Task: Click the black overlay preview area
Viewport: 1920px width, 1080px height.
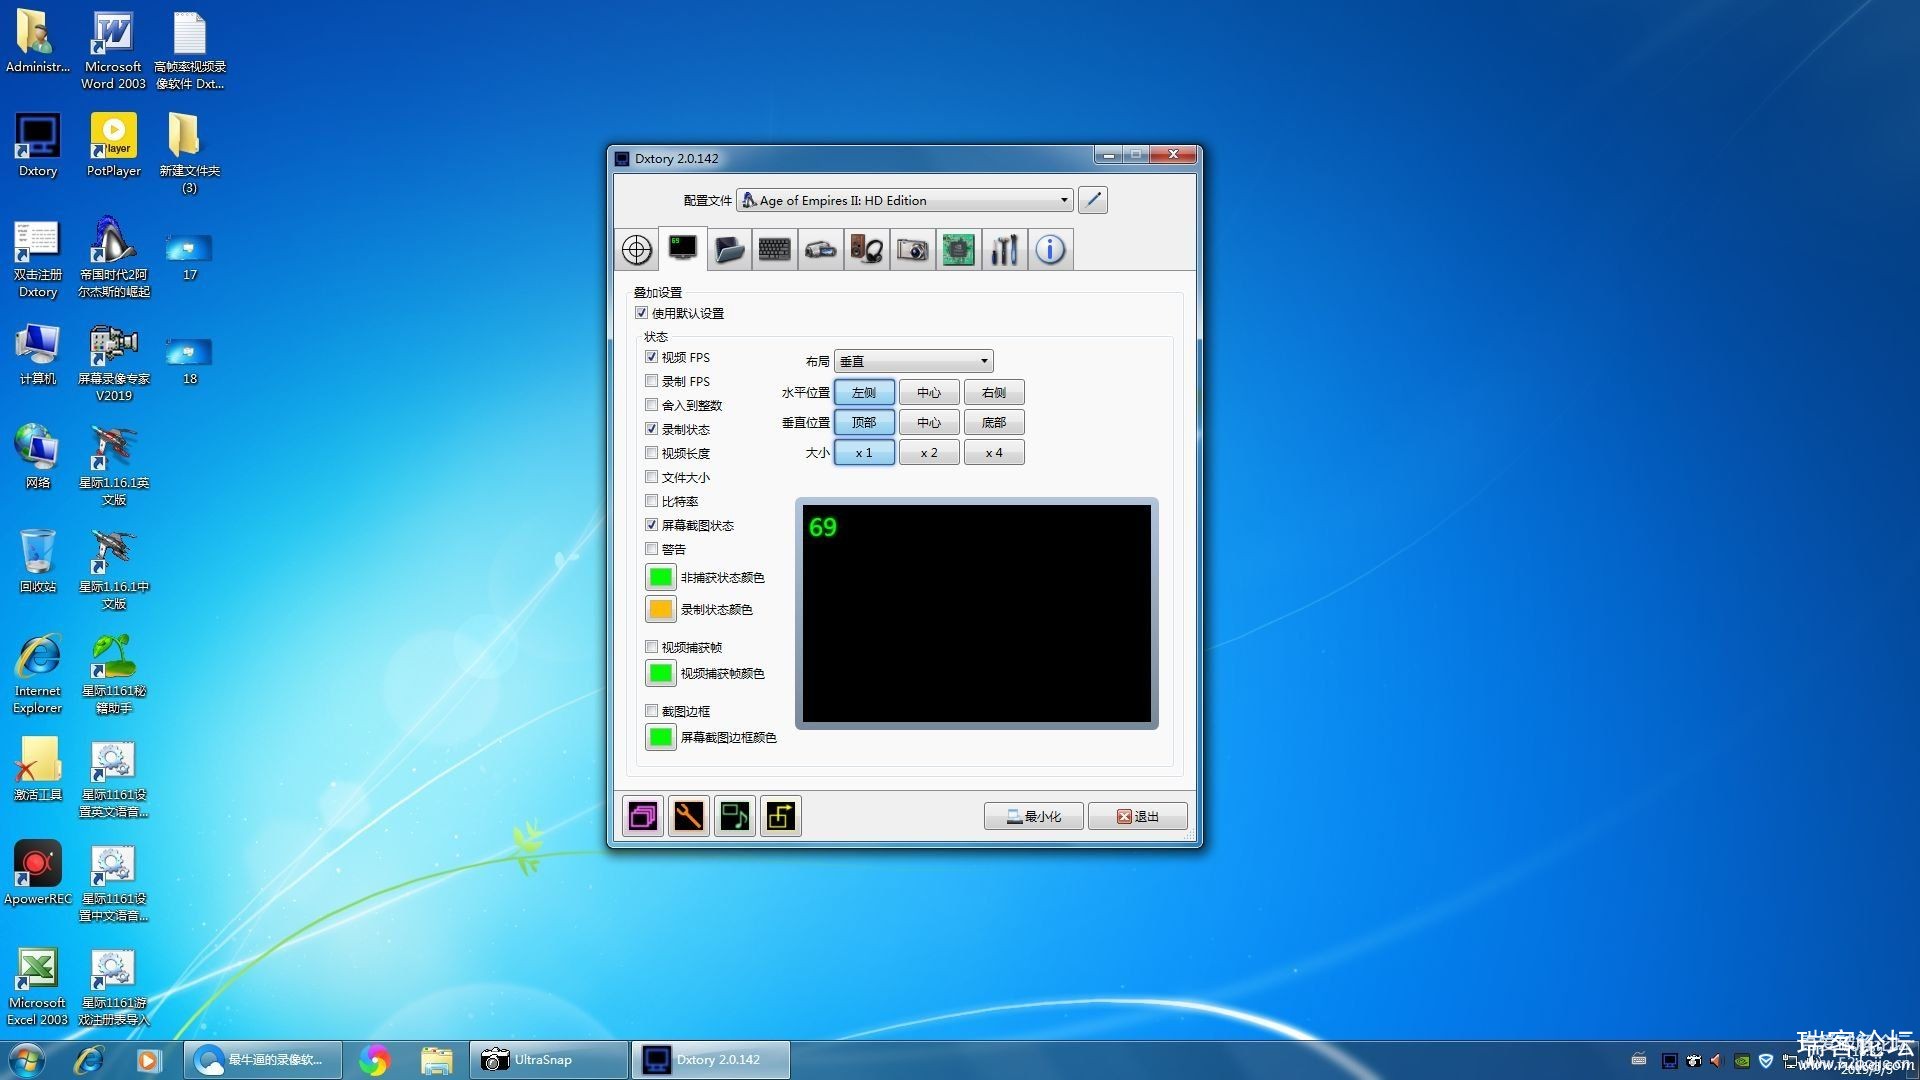Action: [977, 613]
